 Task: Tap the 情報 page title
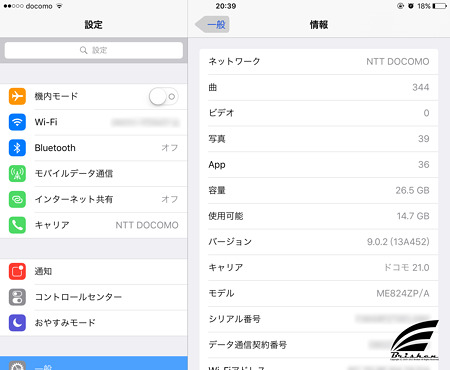(319, 25)
